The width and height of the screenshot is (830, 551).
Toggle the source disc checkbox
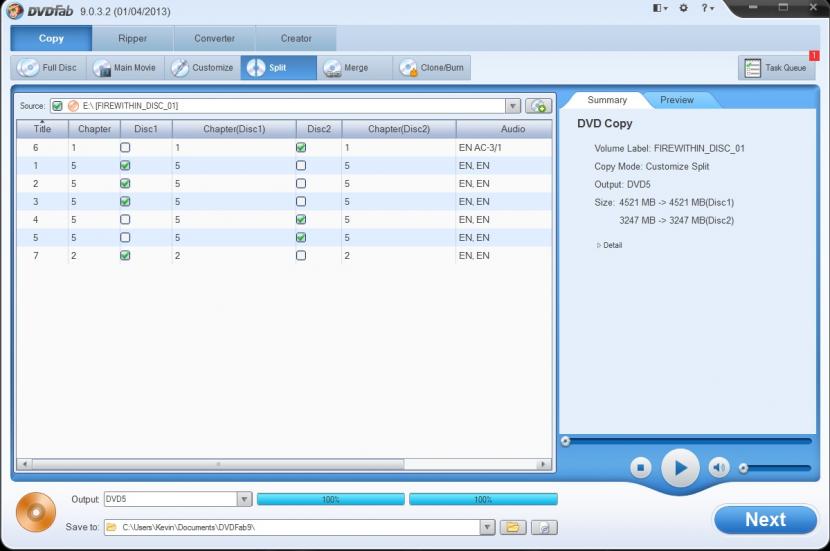tap(57, 106)
